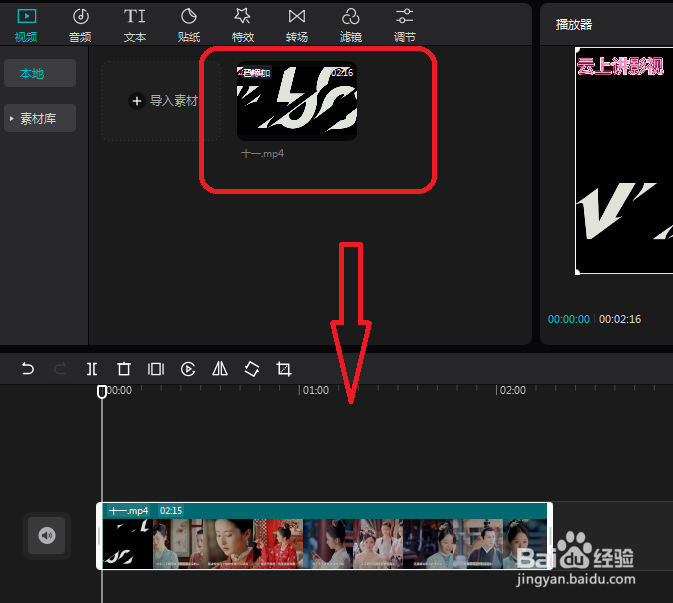Click the player preview canvas

[624, 161]
